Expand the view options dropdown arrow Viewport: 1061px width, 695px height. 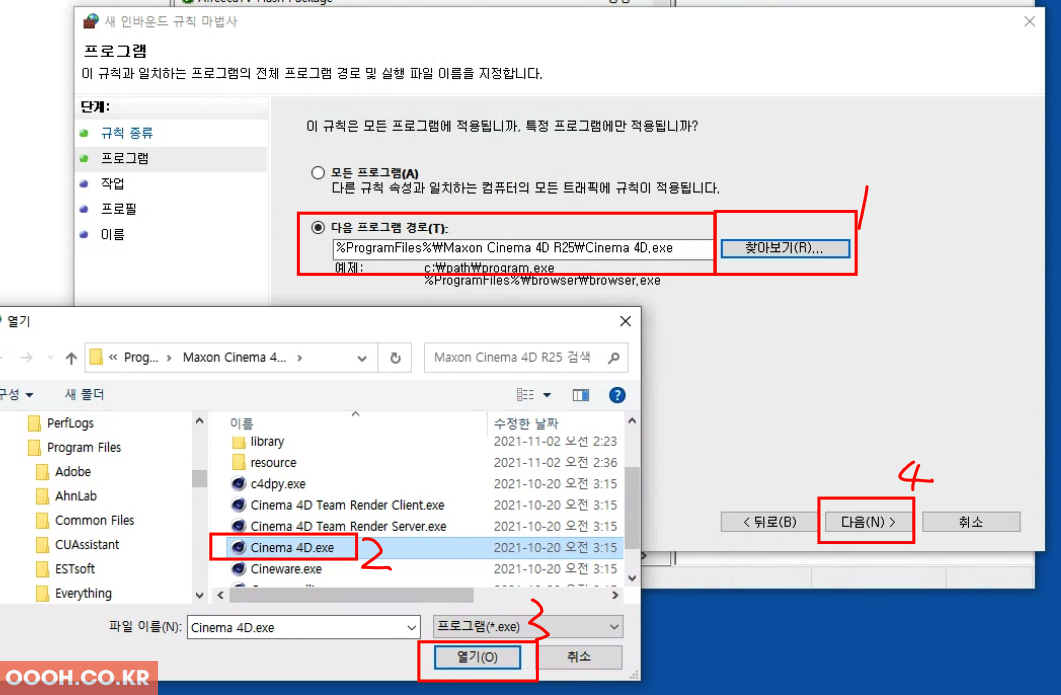coord(547,395)
